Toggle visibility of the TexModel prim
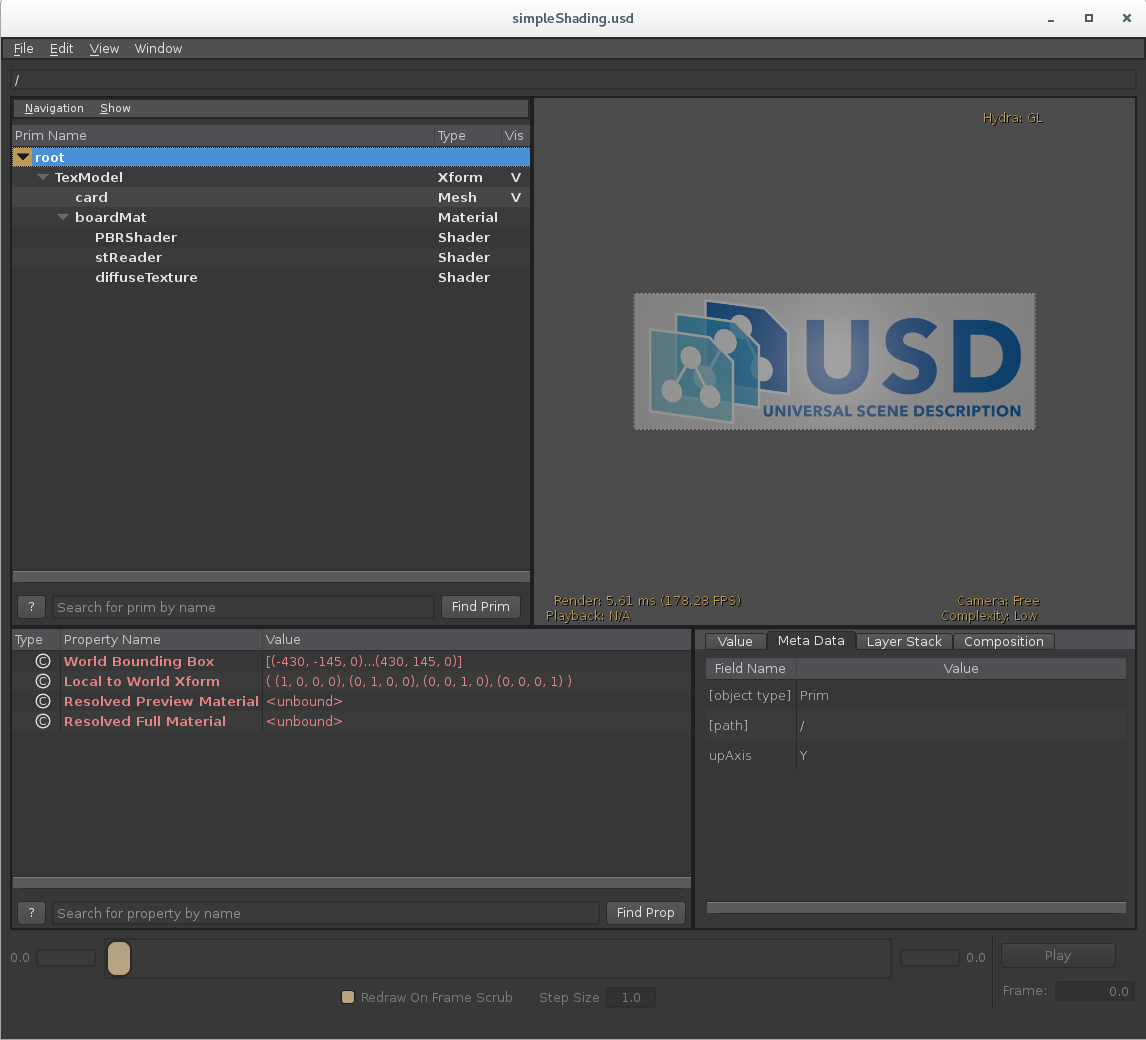Screen dimensions: 1146x1040 [x=515, y=177]
